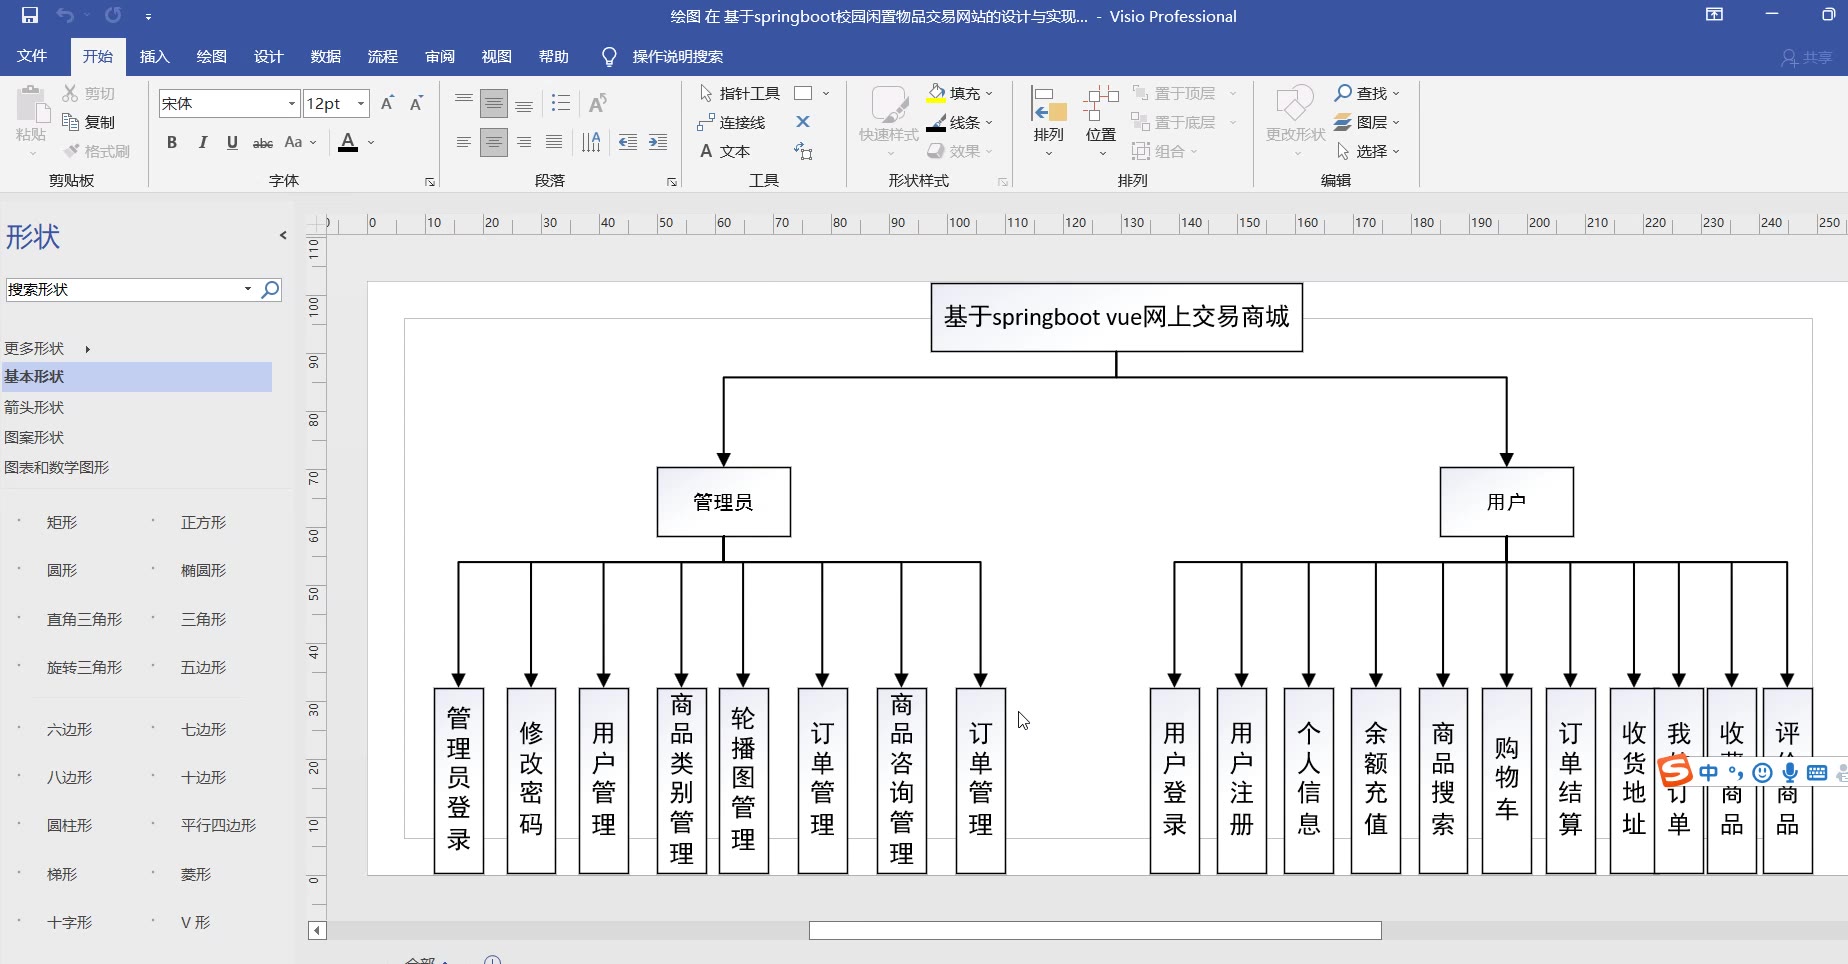Activate the Format Painter brush
1848x964 pixels.
(x=97, y=151)
